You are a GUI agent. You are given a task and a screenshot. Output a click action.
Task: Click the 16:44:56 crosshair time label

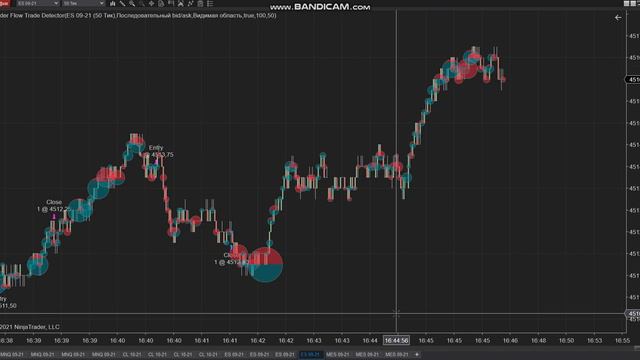point(396,340)
